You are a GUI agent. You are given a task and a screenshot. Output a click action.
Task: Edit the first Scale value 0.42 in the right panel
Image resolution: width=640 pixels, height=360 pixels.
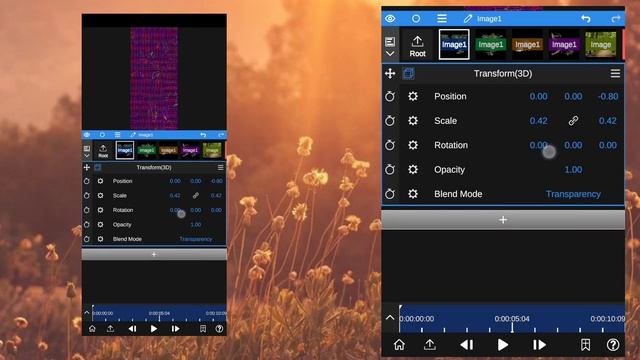coord(538,121)
